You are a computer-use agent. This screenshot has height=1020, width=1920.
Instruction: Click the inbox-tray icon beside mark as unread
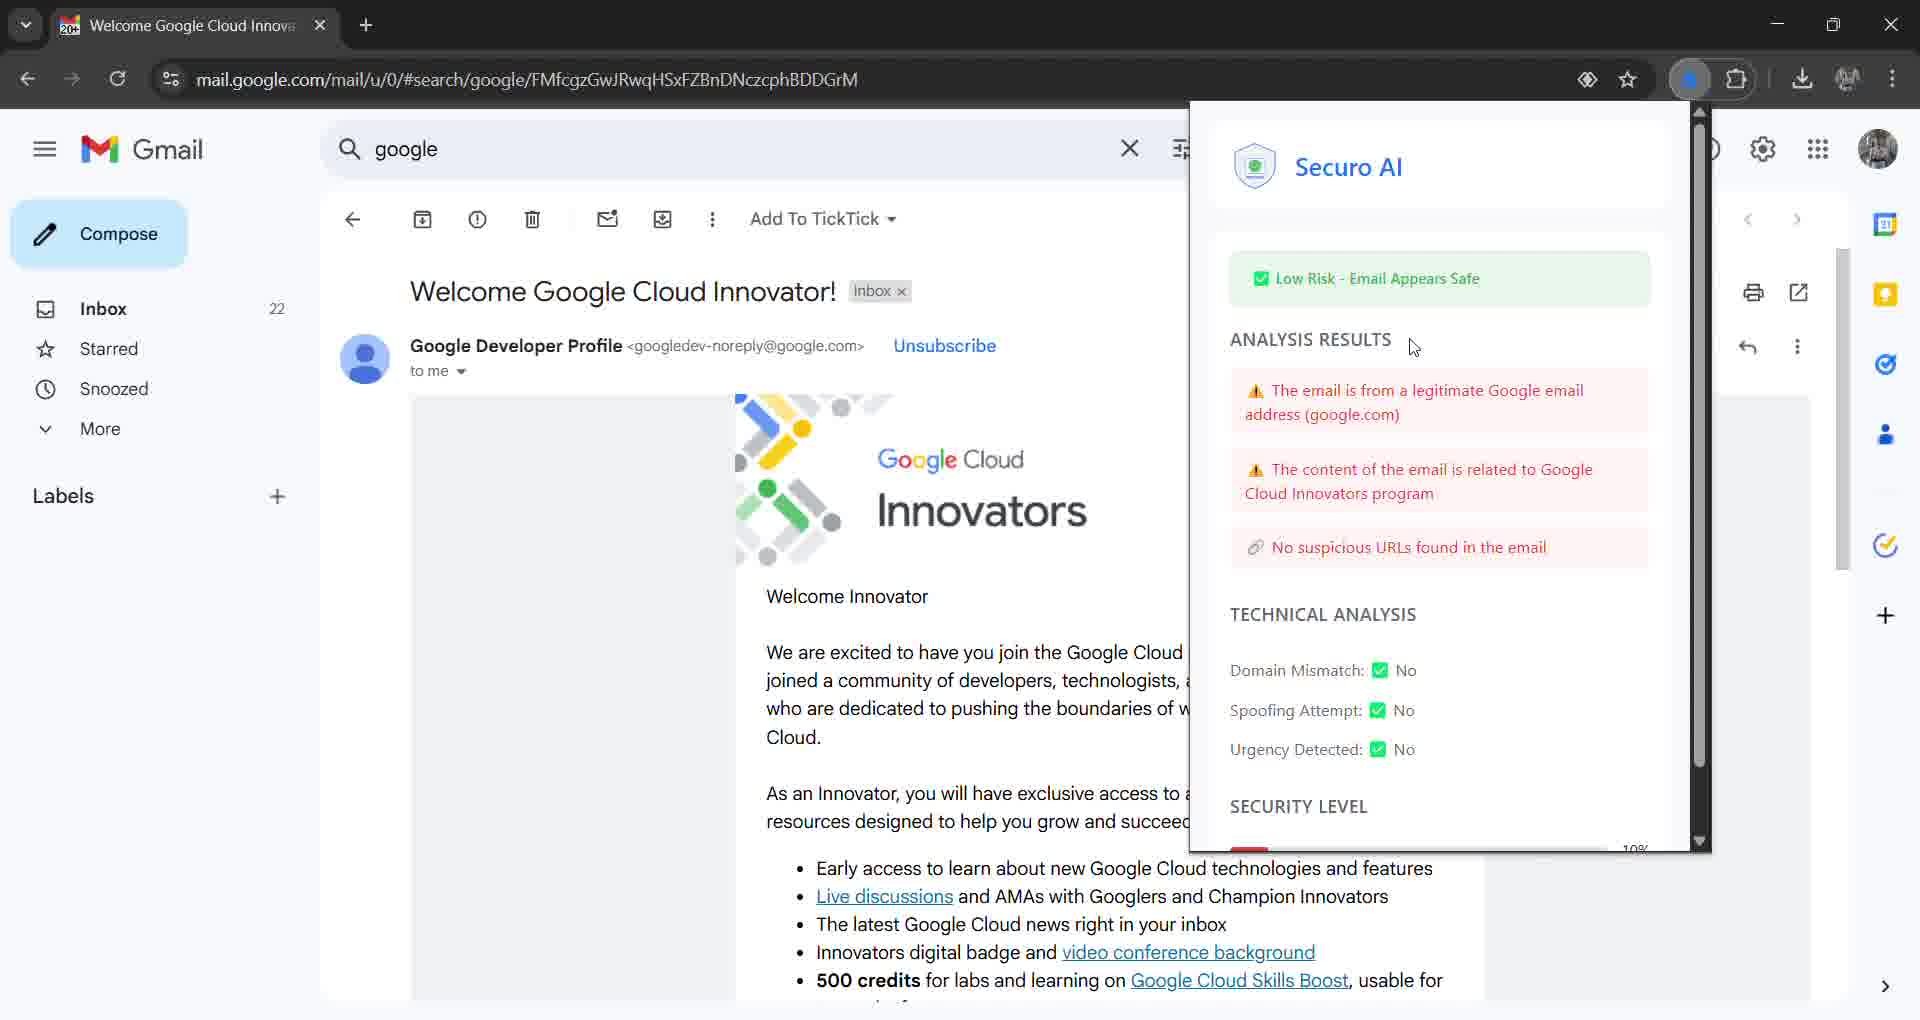[663, 220]
